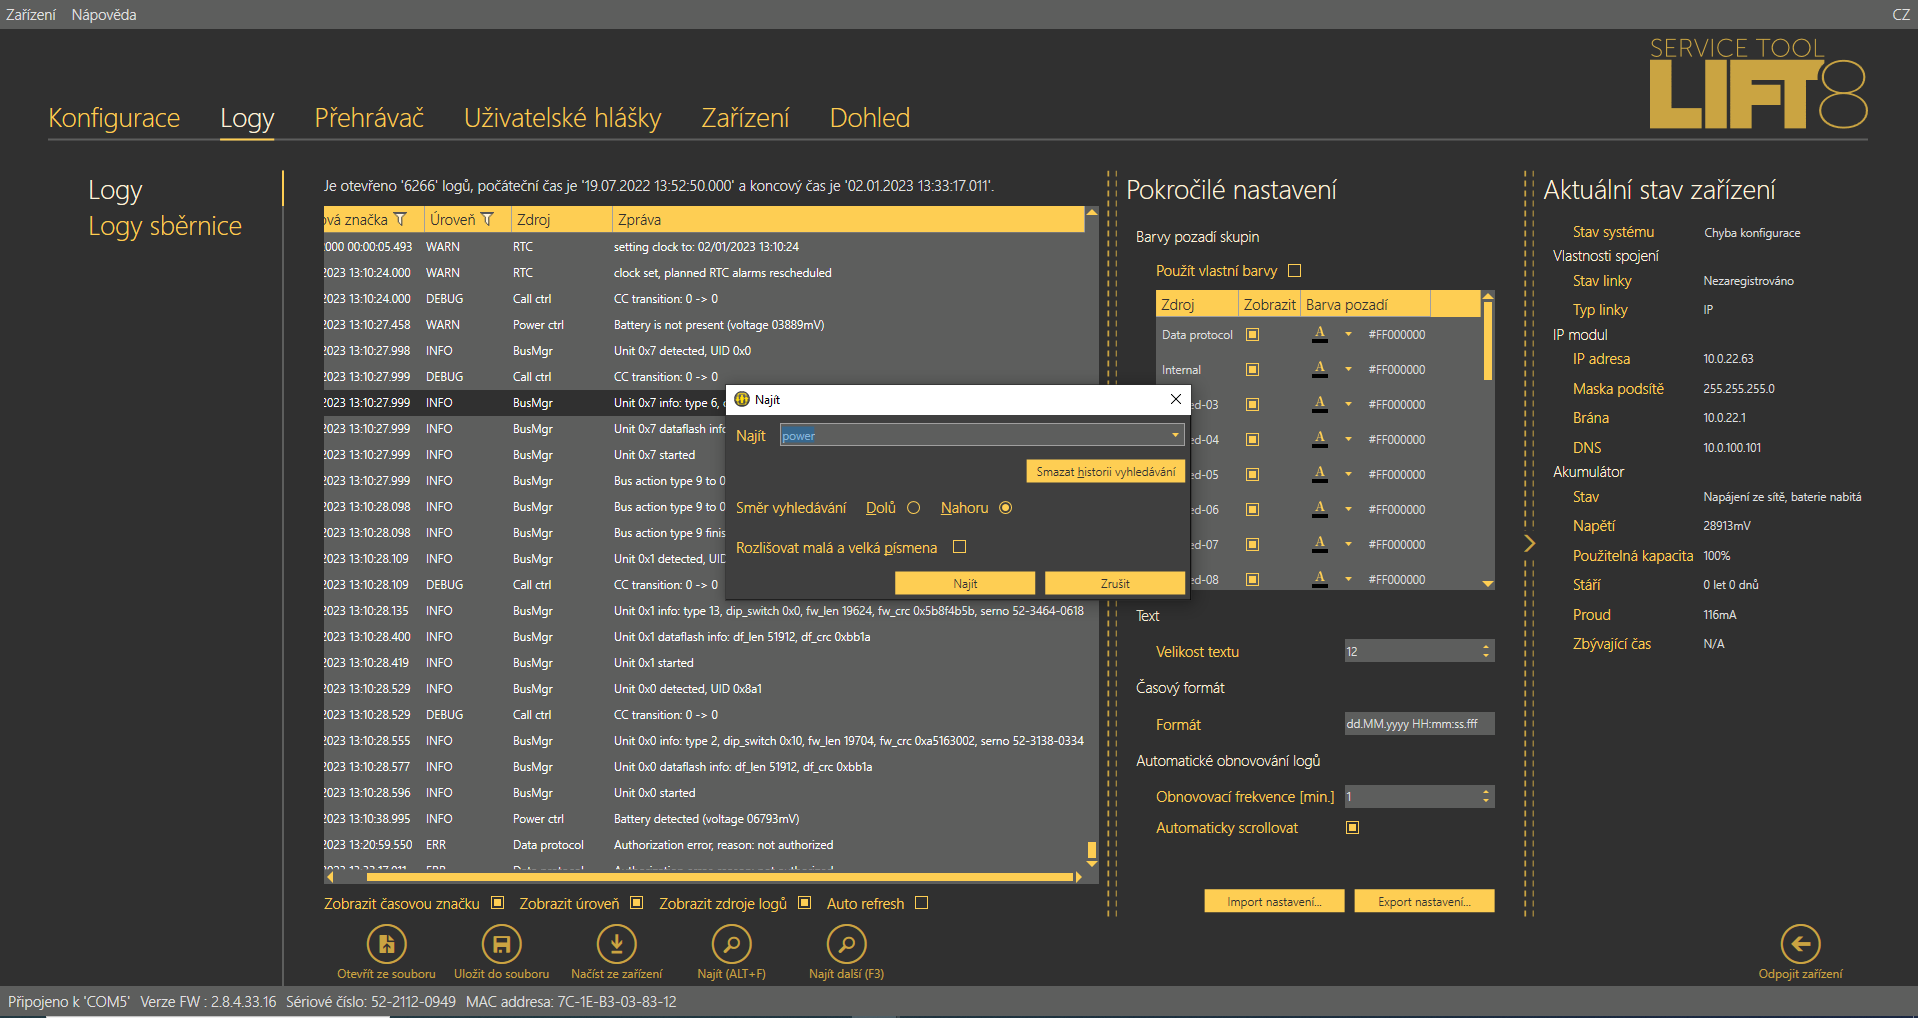The width and height of the screenshot is (1918, 1018).
Task: Click the Load from device (Načíst ze zařízení) icon
Action: [616, 944]
